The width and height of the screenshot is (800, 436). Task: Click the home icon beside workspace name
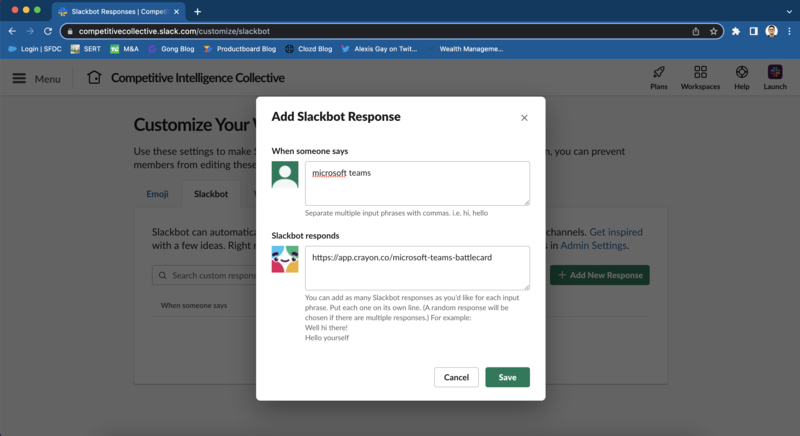coord(94,78)
